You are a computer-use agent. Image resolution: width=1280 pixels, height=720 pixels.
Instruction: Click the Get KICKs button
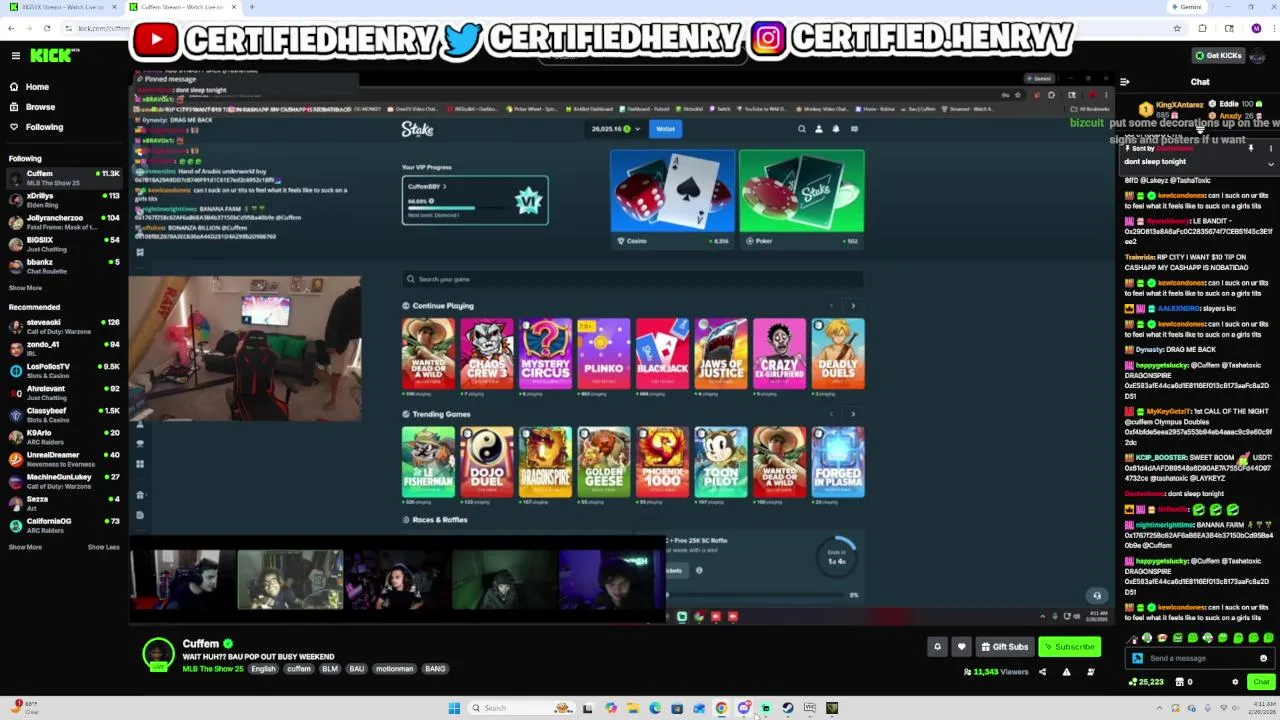click(x=1218, y=56)
